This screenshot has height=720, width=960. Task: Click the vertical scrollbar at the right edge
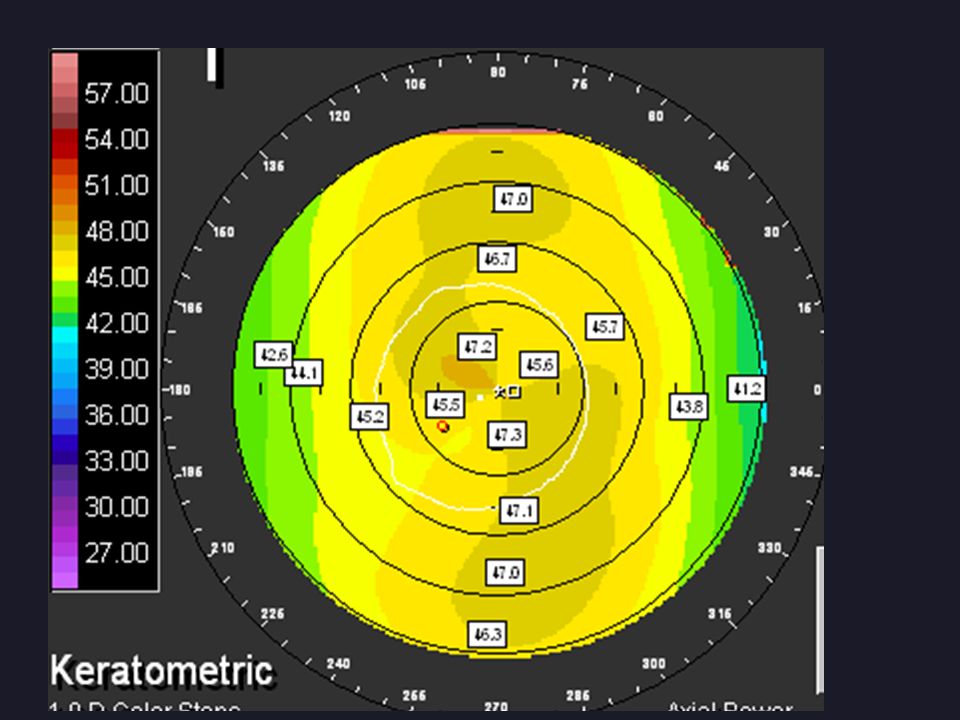pos(820,620)
